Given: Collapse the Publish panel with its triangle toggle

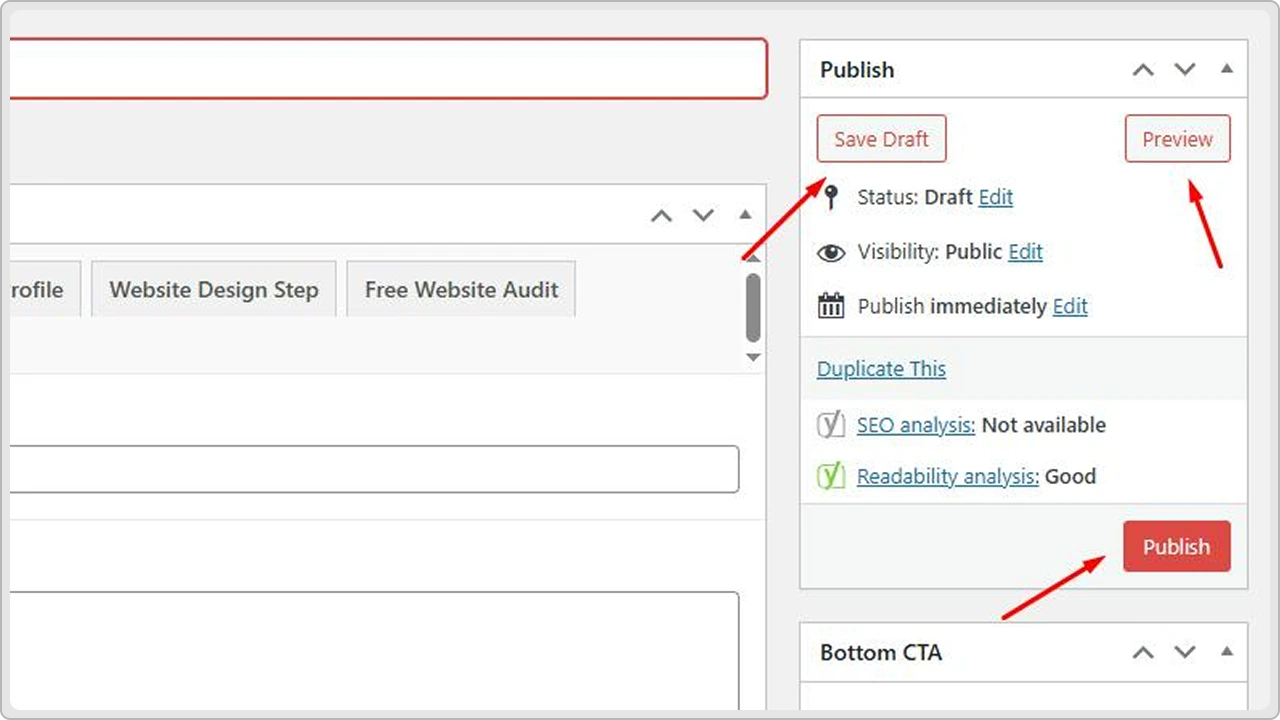Looking at the screenshot, I should [x=1227, y=69].
